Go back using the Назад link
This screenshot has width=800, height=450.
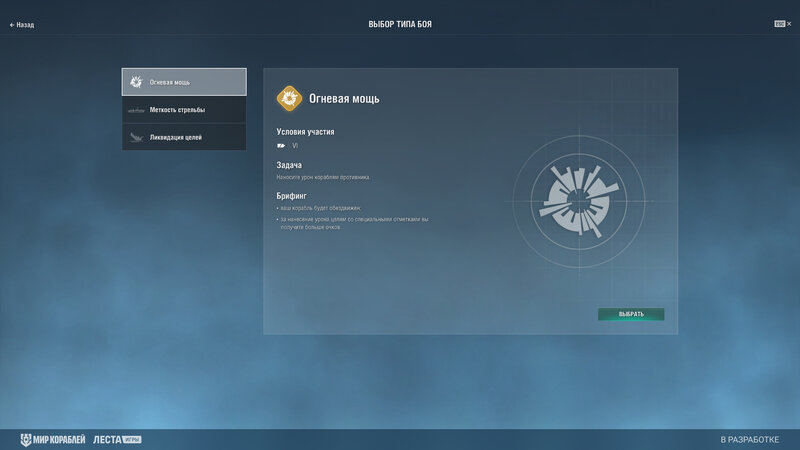[22, 24]
